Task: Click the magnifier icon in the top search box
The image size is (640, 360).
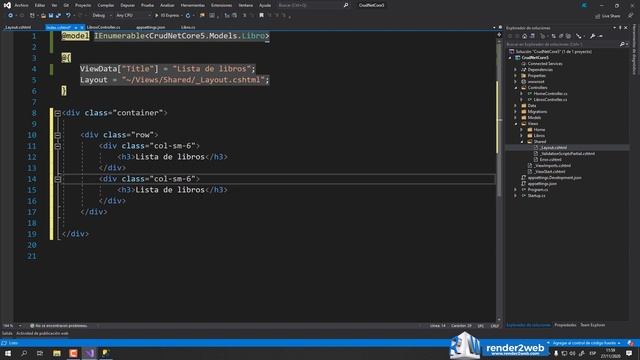Action: 346,5
